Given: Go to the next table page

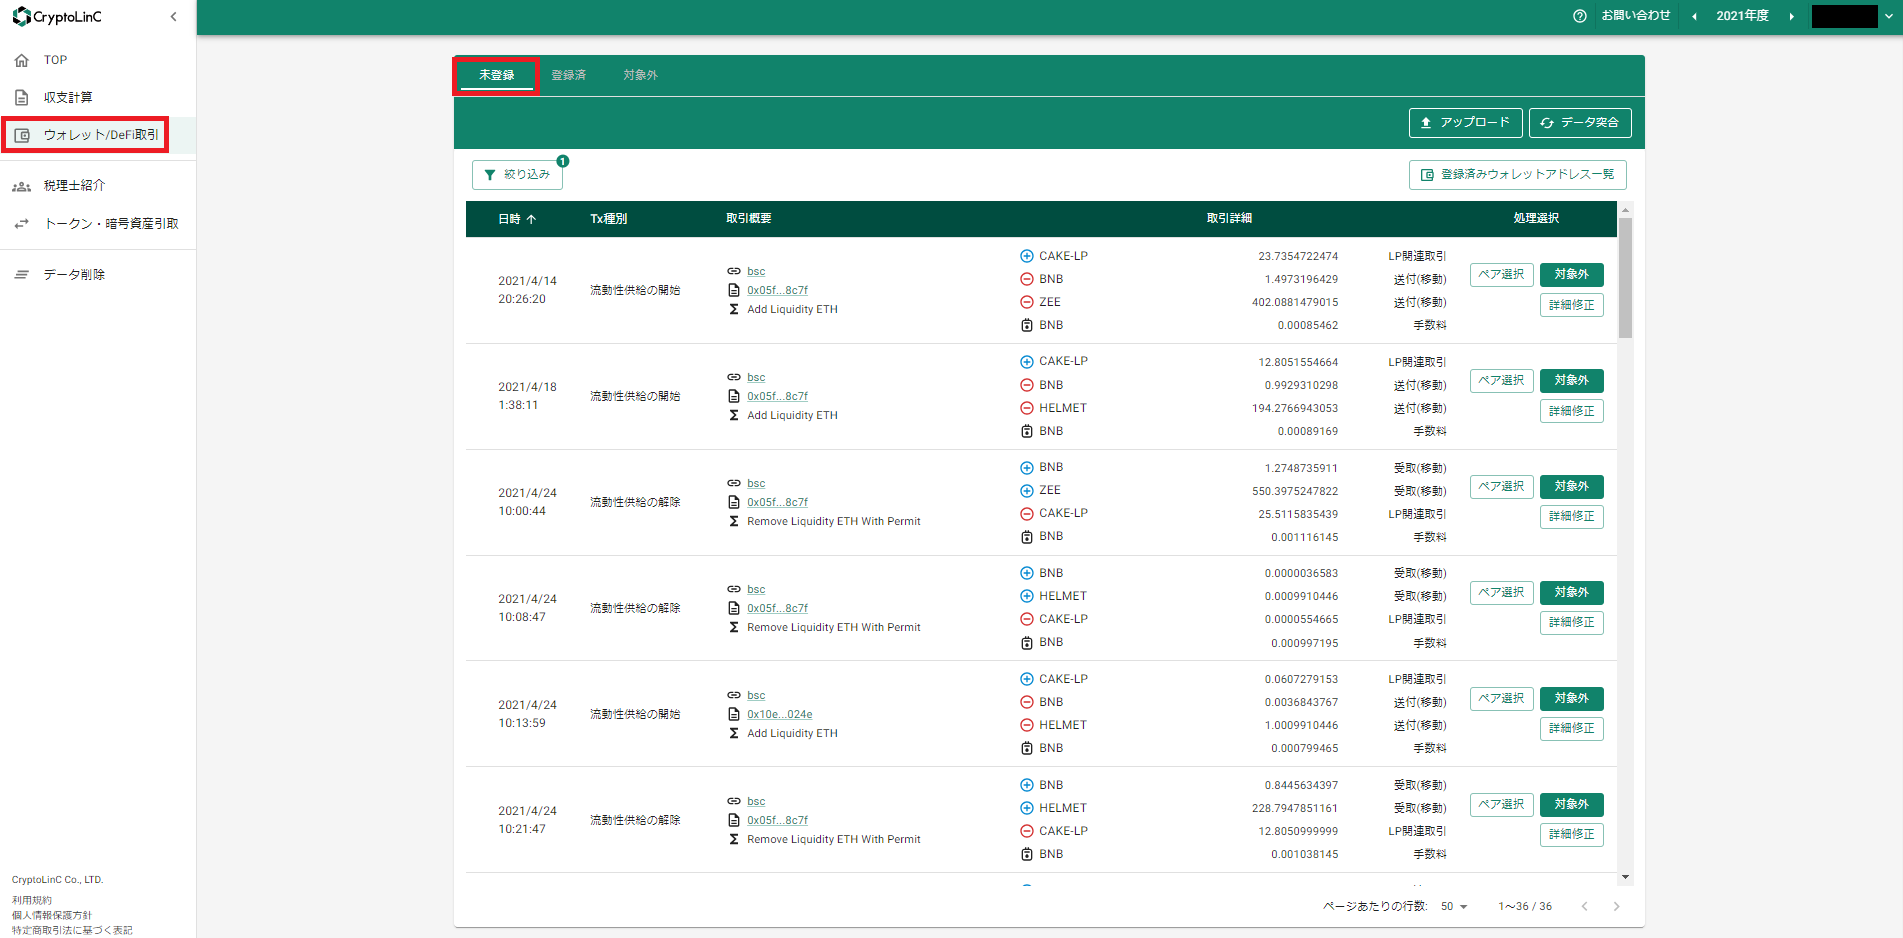Looking at the screenshot, I should (1616, 907).
